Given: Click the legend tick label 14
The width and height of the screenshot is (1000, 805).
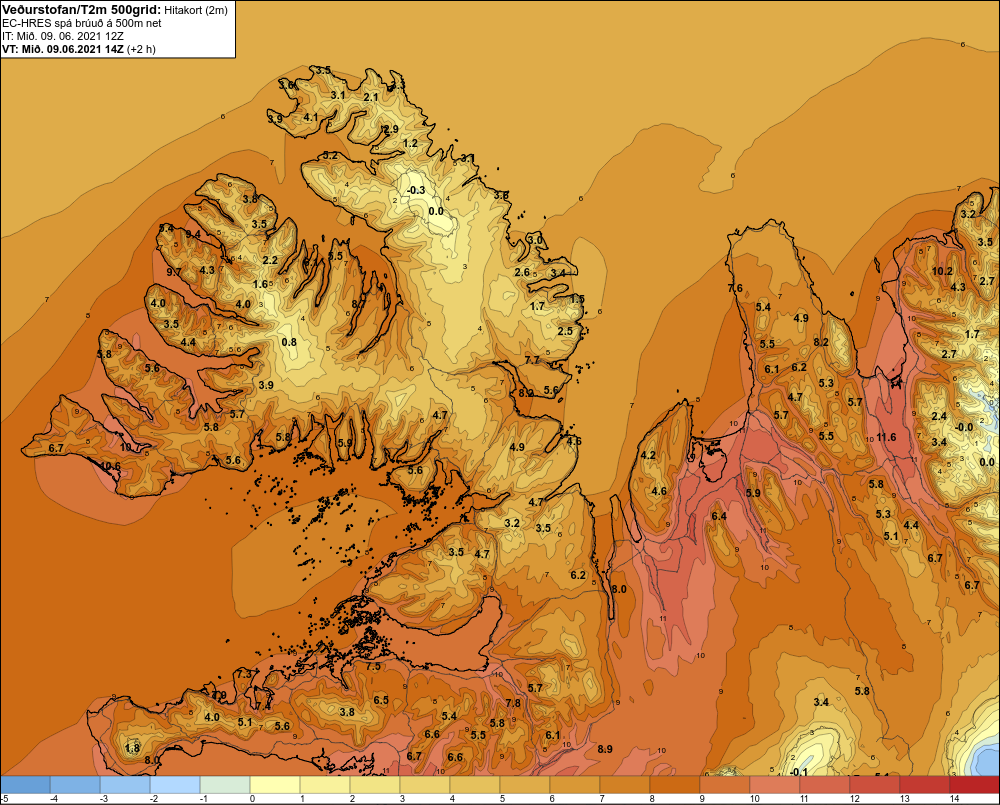Looking at the screenshot, I should pos(955,799).
